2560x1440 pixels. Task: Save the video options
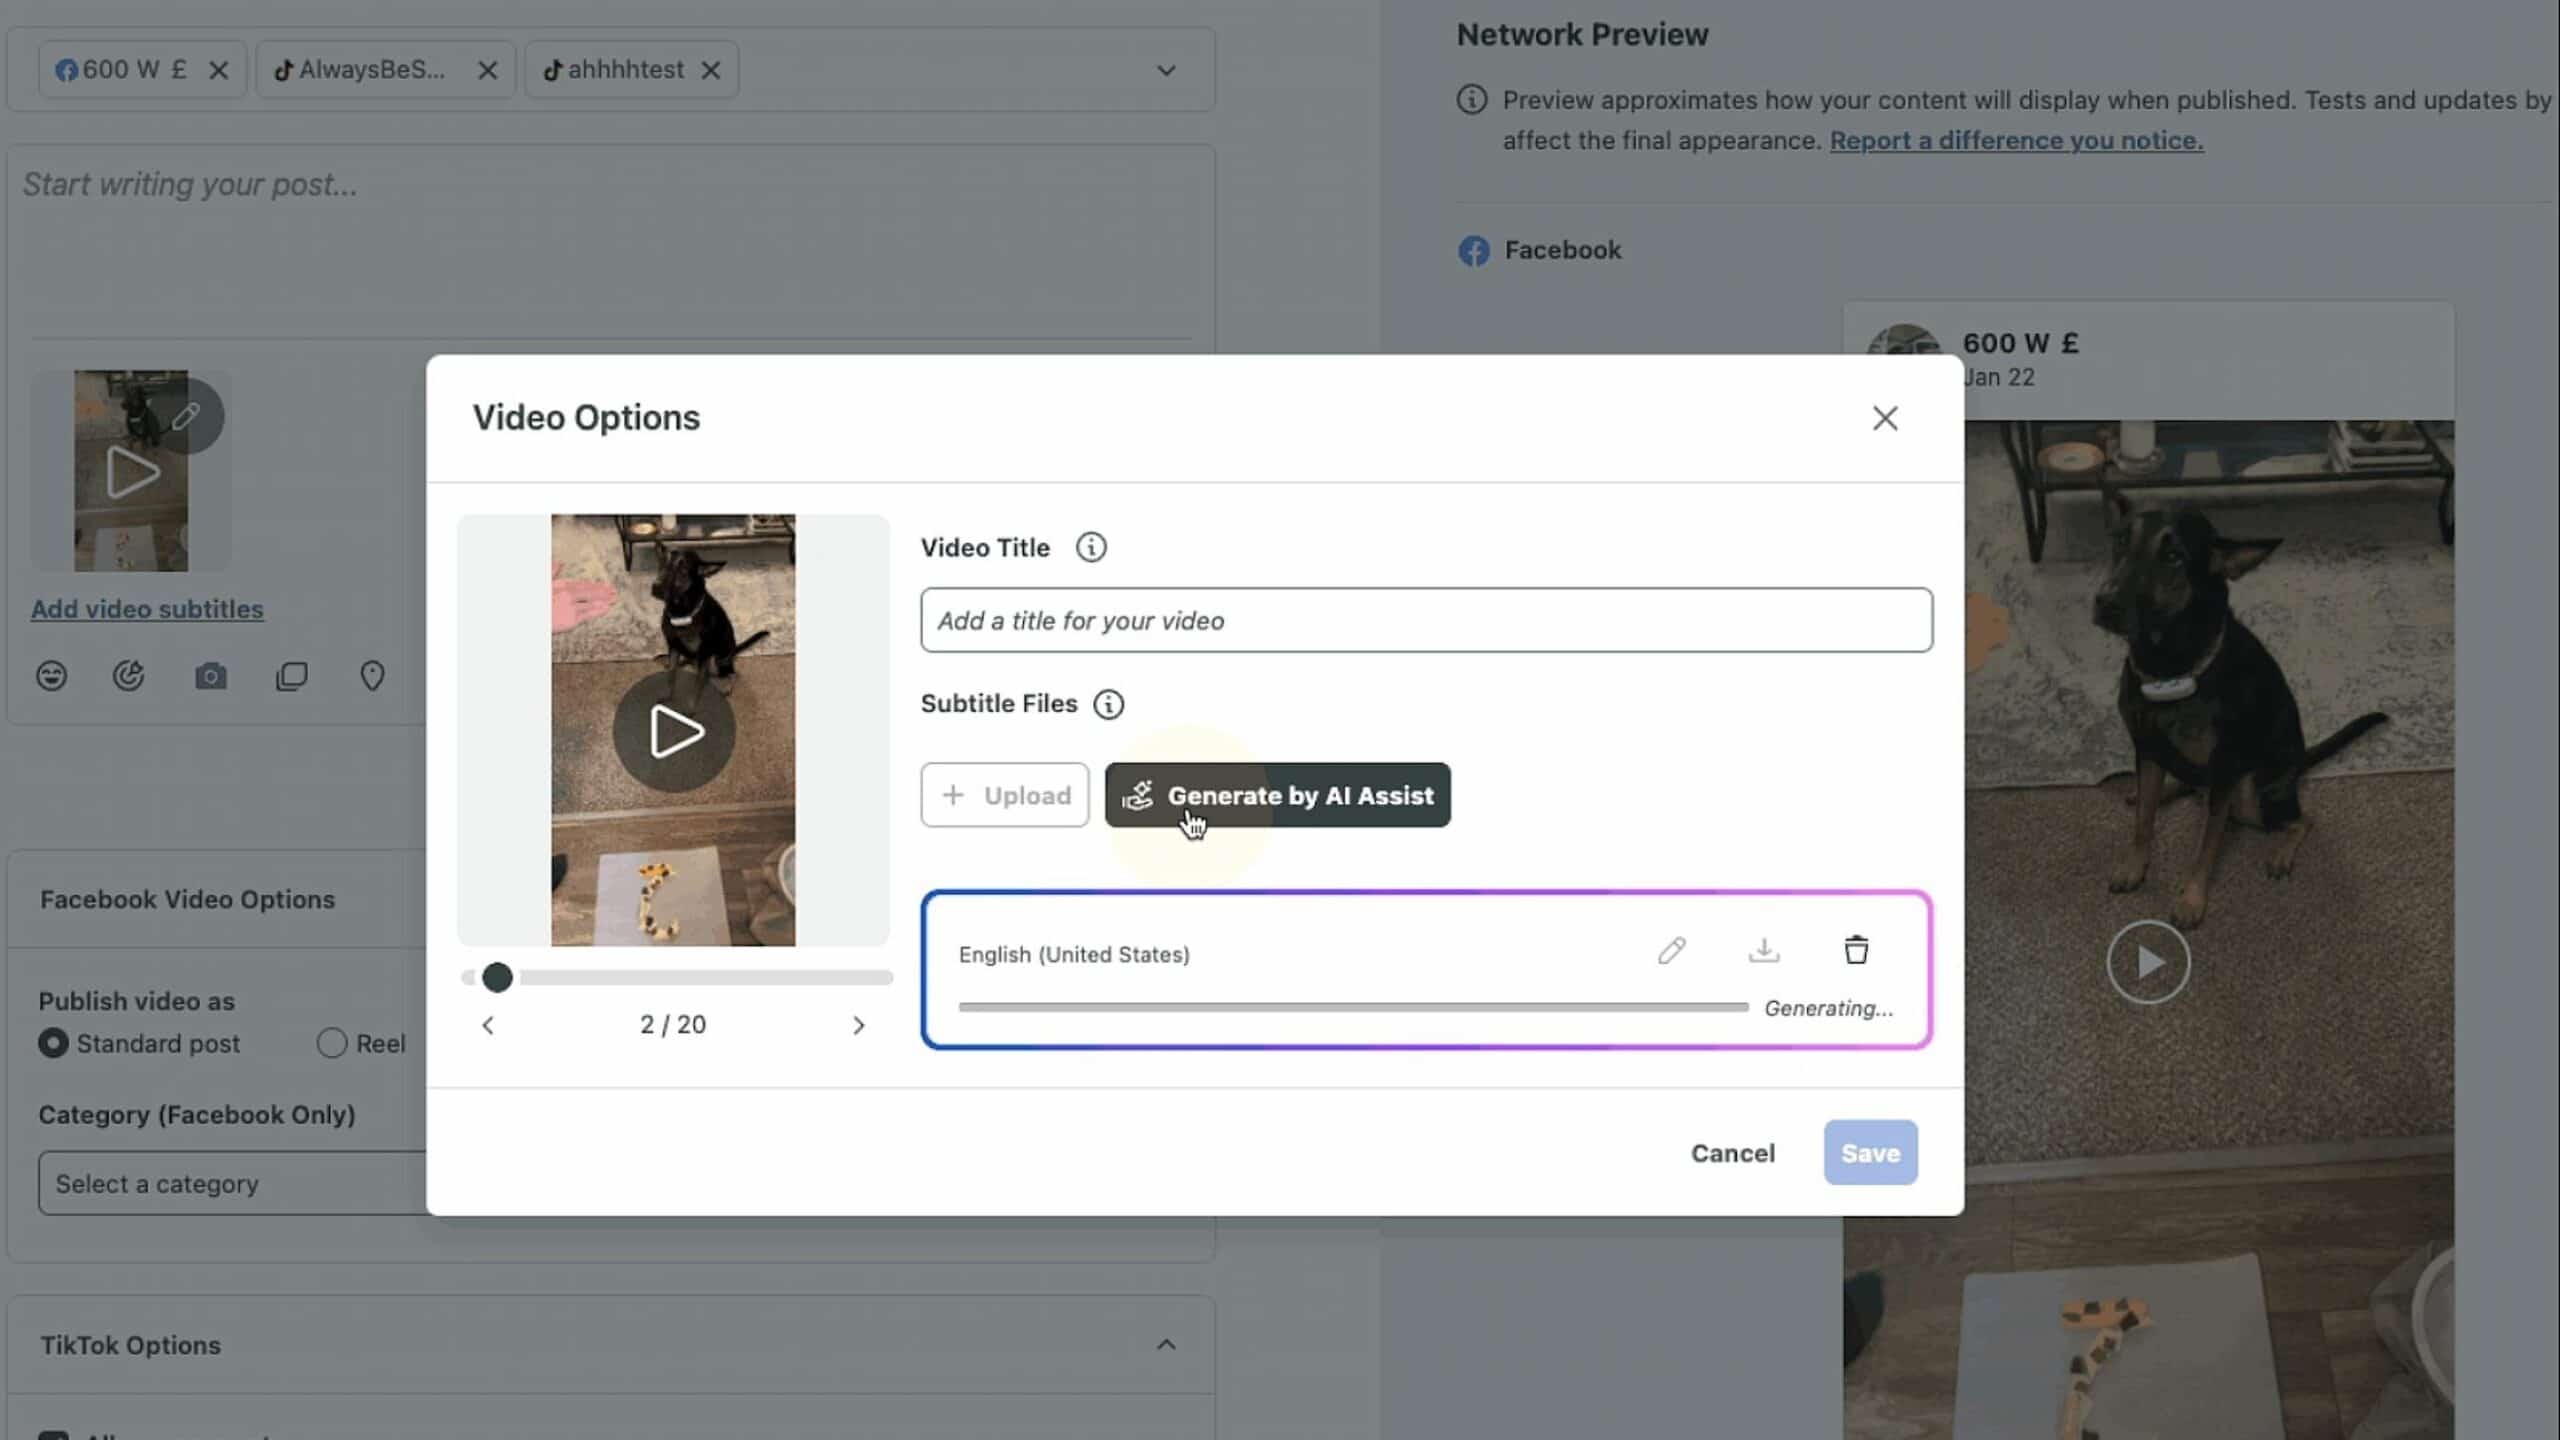[1869, 1152]
